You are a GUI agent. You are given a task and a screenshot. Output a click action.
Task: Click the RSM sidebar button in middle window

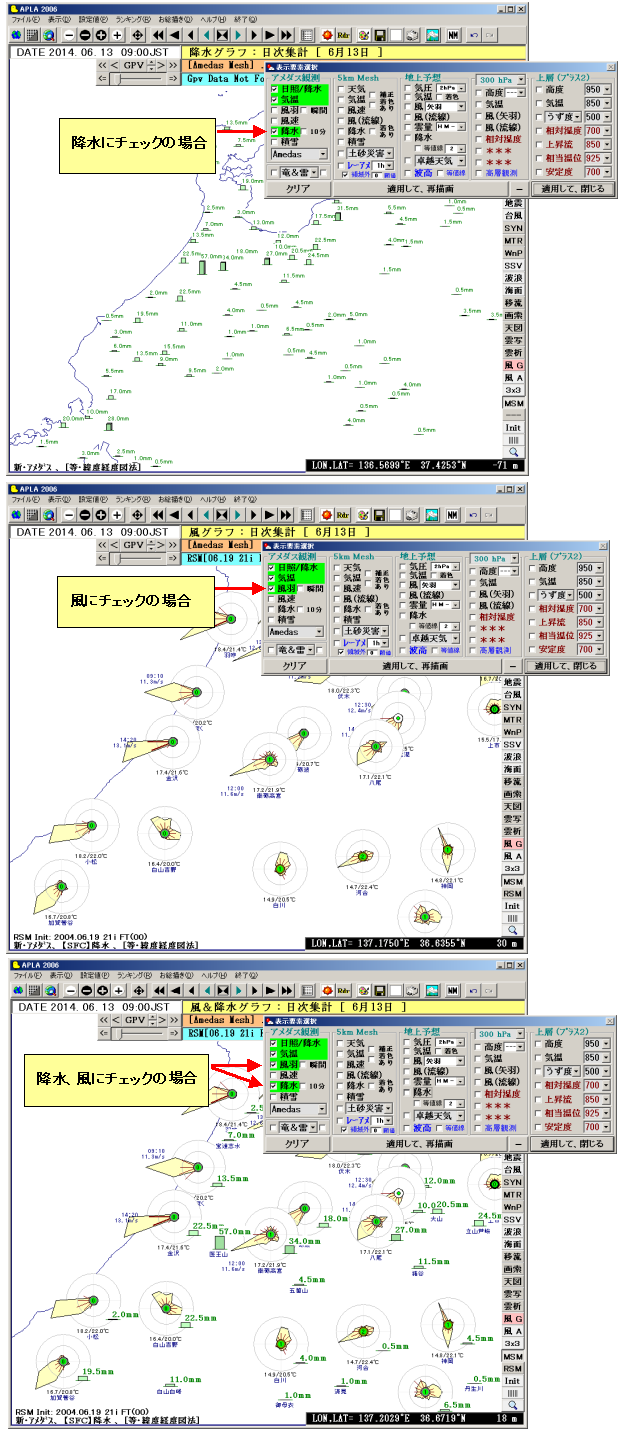(x=512, y=895)
